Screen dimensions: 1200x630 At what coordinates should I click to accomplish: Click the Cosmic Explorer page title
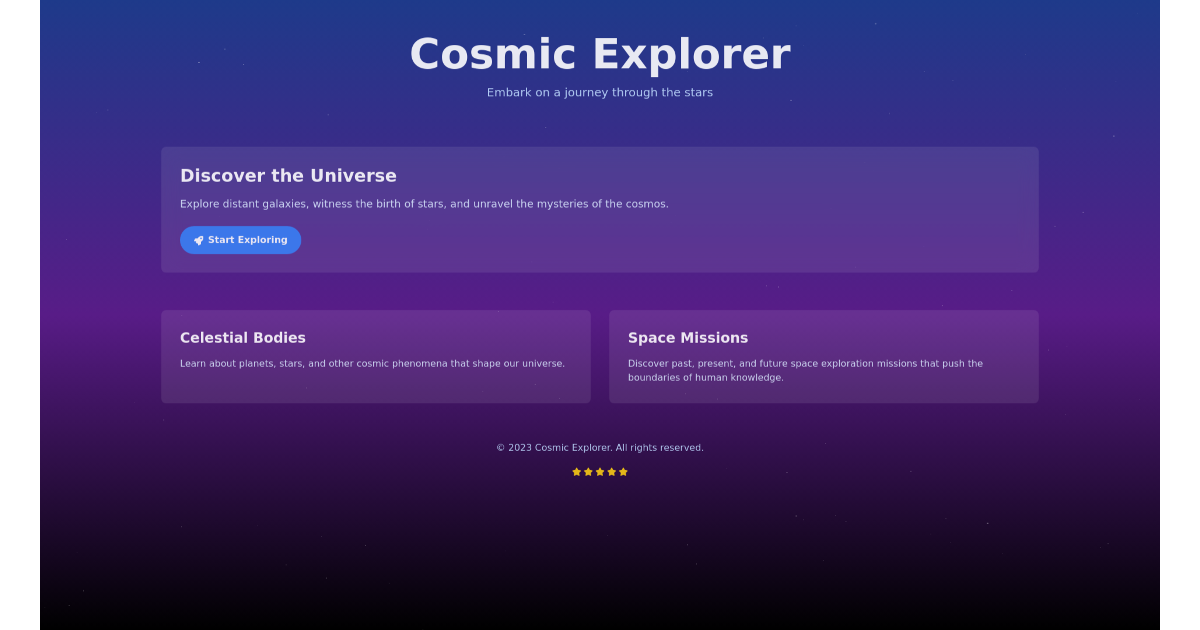tap(600, 54)
